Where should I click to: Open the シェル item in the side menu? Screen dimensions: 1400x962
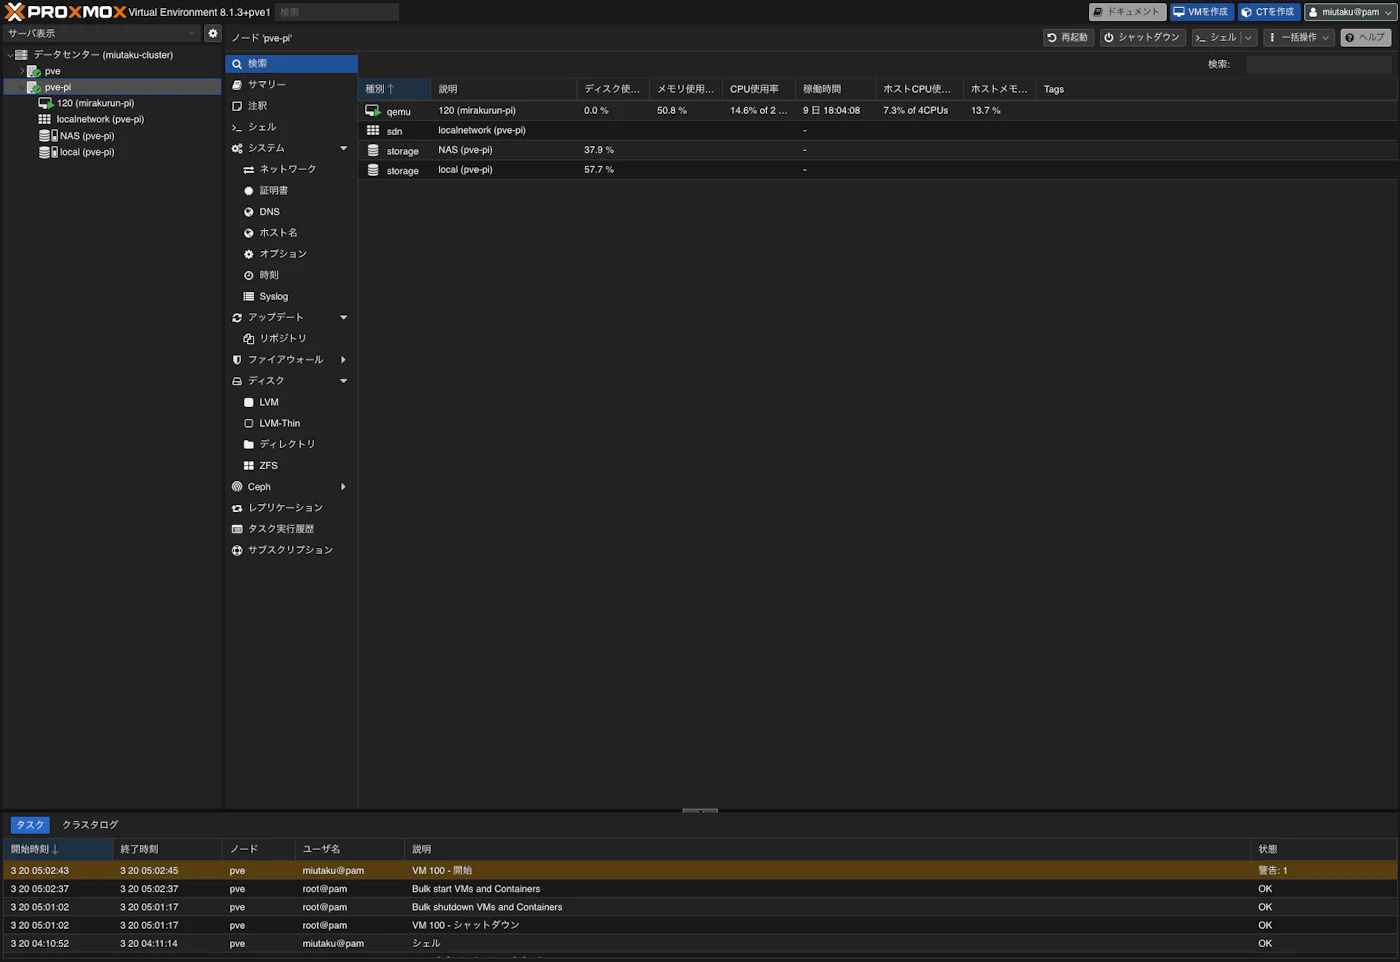coord(291,127)
